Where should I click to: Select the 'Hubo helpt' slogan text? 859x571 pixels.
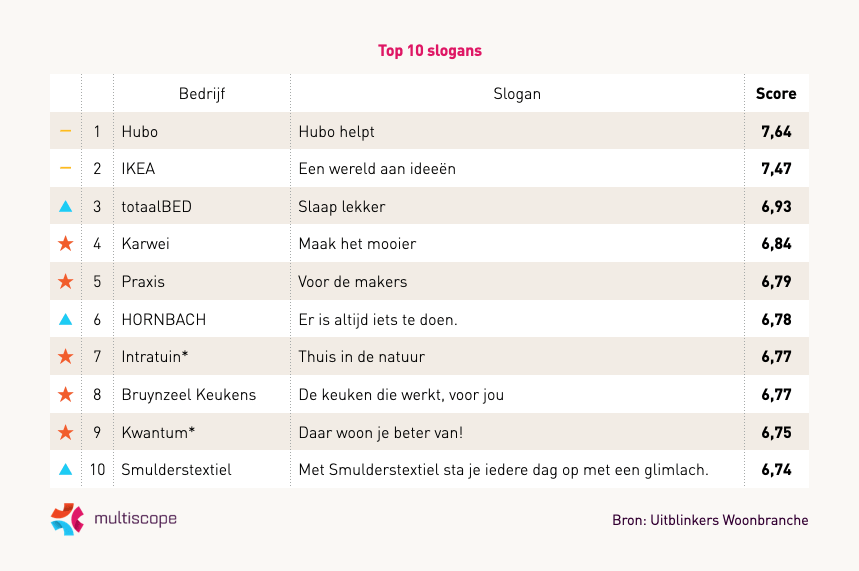coord(337,131)
